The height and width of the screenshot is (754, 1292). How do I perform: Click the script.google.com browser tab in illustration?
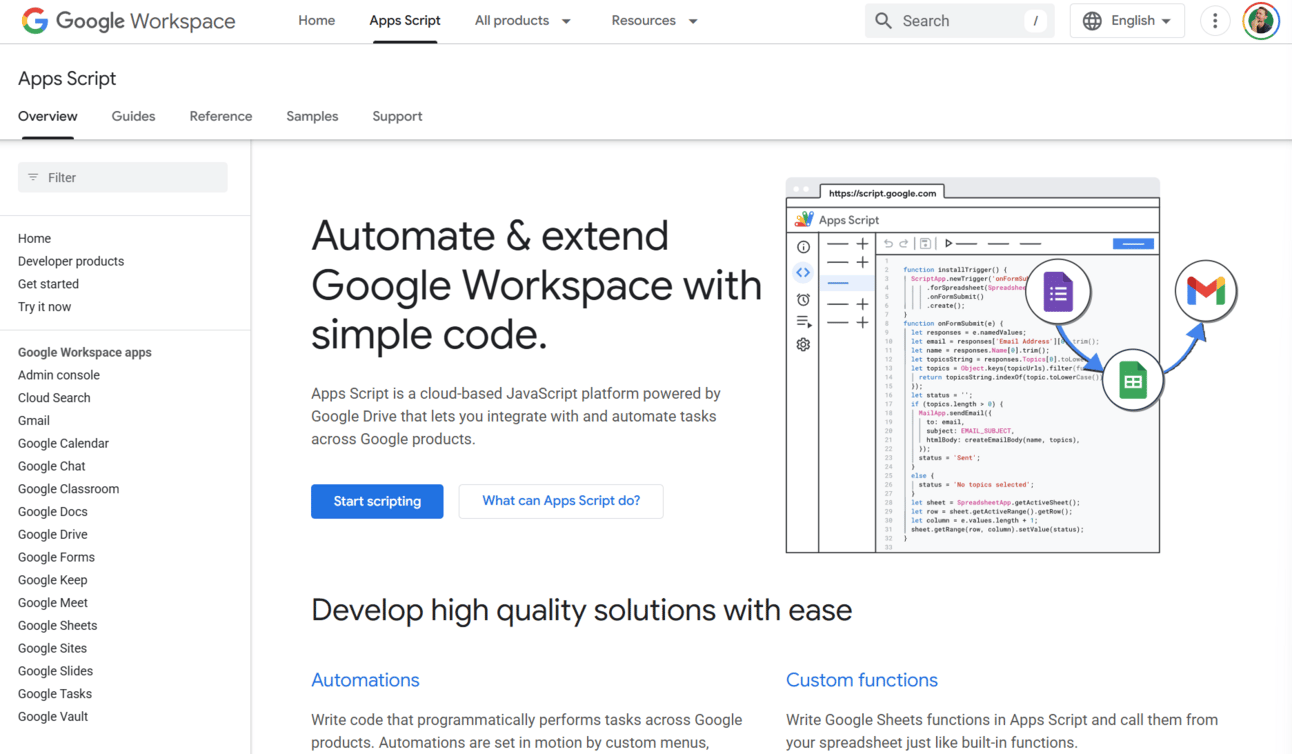[883, 193]
